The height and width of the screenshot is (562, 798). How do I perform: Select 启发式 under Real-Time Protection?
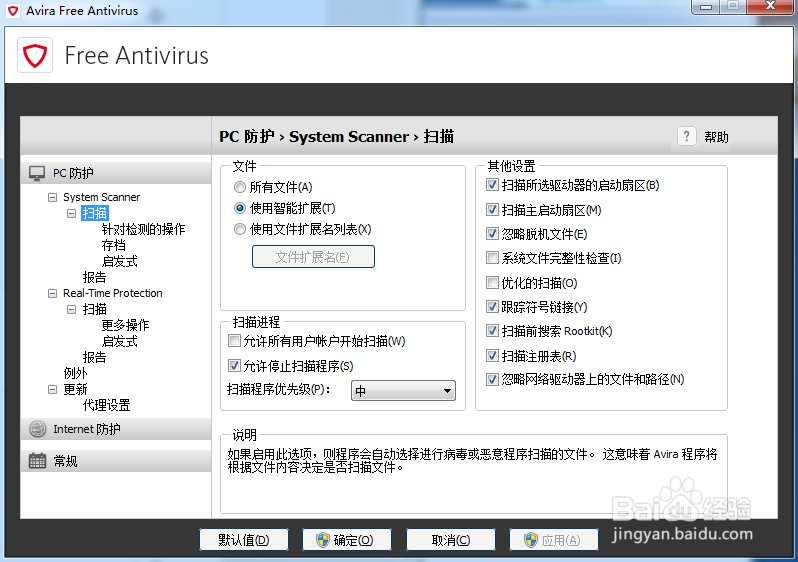click(120, 341)
